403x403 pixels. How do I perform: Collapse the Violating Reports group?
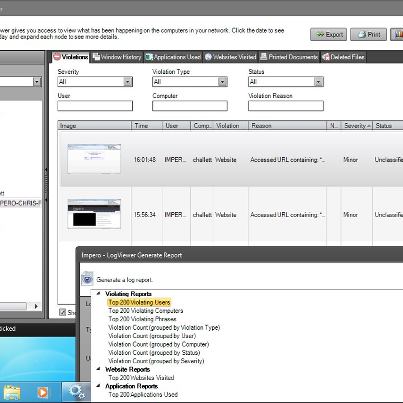(x=98, y=294)
